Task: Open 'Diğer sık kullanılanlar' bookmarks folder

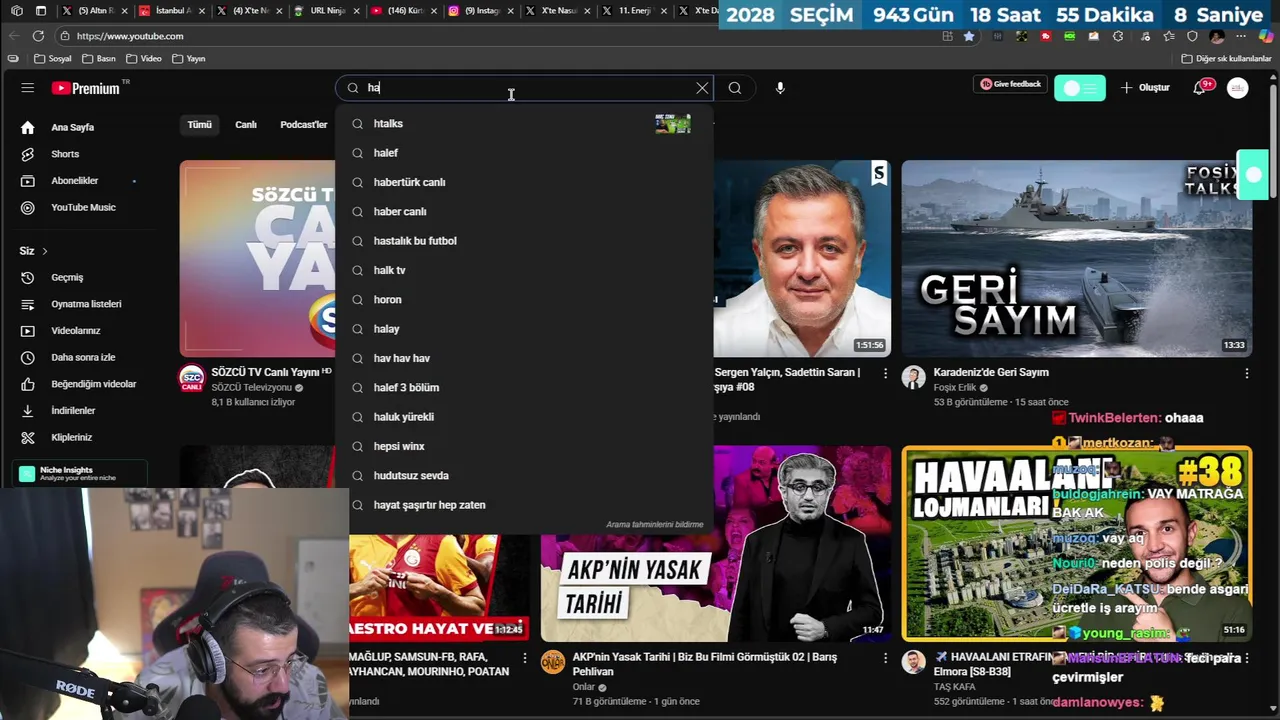Action: point(1226,59)
